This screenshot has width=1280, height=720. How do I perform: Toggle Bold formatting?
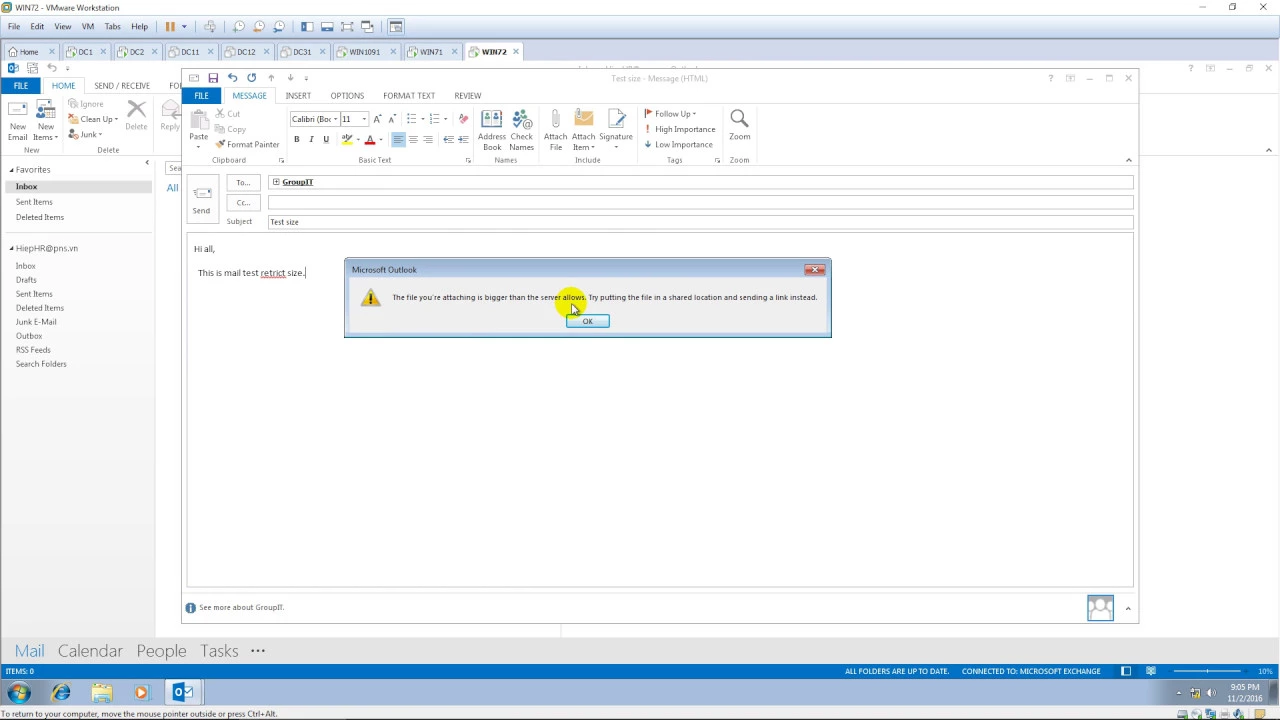coord(296,139)
